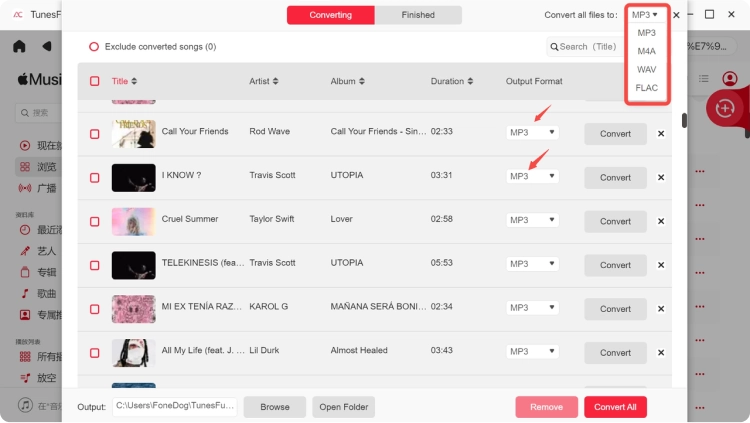
Task: Open the Browse grid sidebar item
Action: (x=38, y=167)
